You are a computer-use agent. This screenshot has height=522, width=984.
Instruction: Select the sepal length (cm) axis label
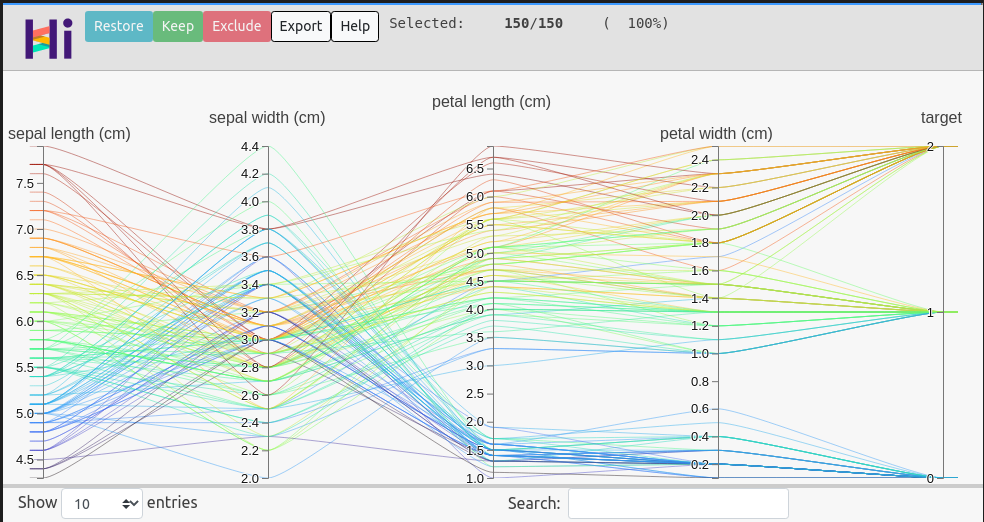pyautogui.click(x=69, y=134)
